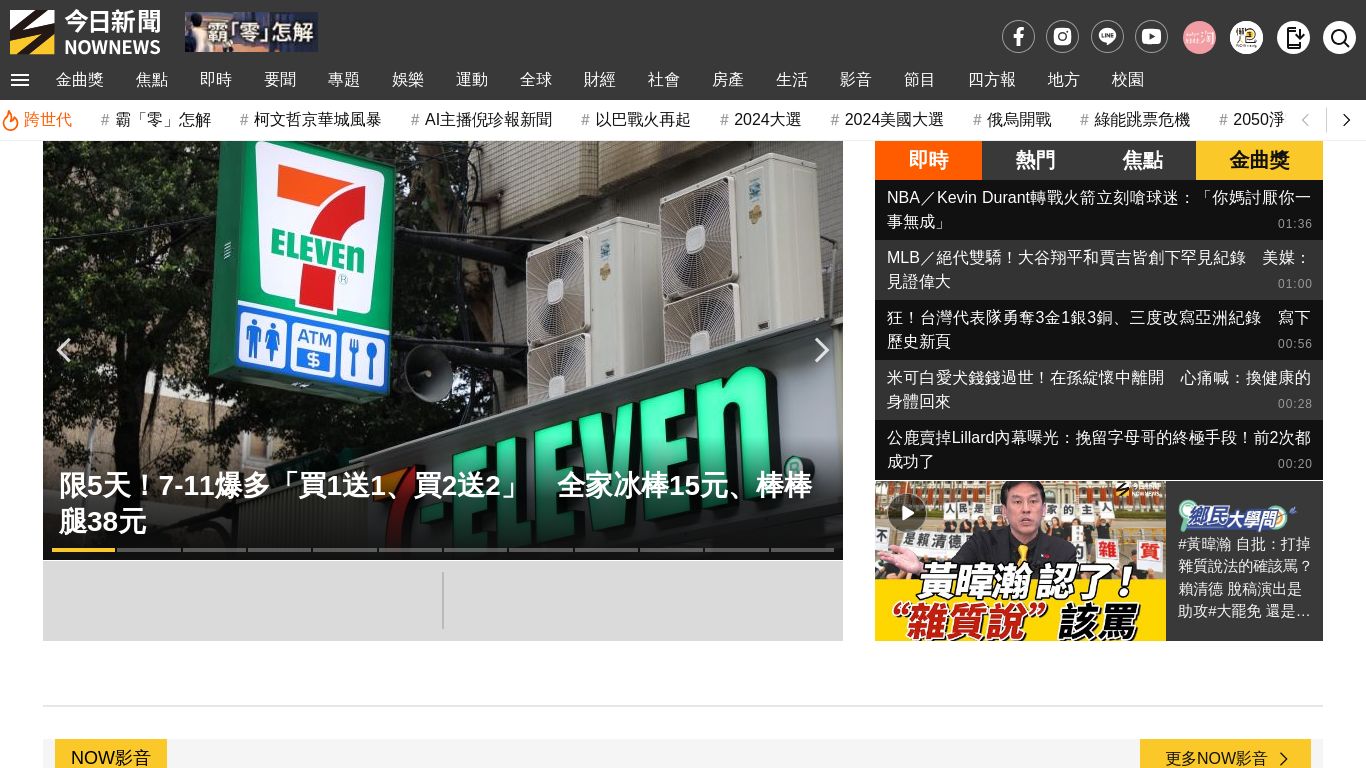1366x768 pixels.
Task: Read 米可白愛犬錢錢過世 headline
Action: point(1099,390)
